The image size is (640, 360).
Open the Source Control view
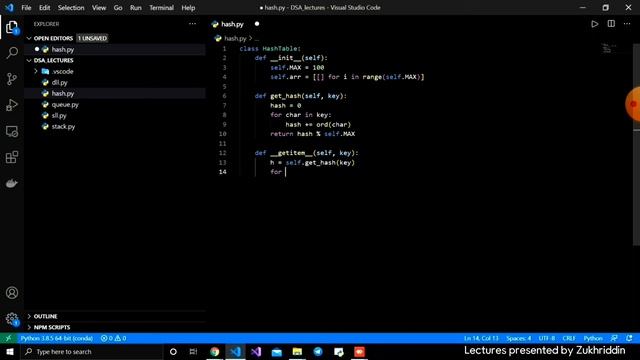point(12,79)
